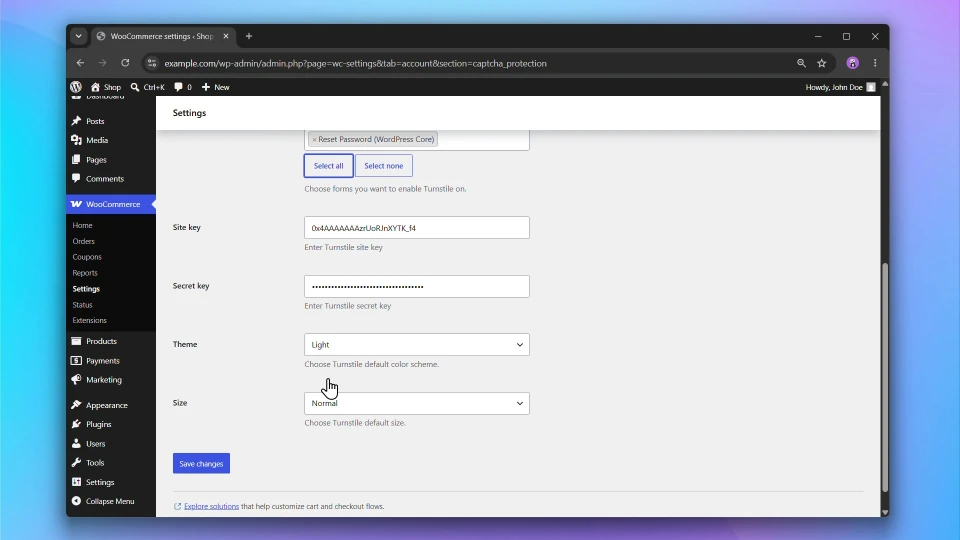960x540 pixels.
Task: Open WooCommerce Home submenu
Action: pyautogui.click(x=82, y=225)
